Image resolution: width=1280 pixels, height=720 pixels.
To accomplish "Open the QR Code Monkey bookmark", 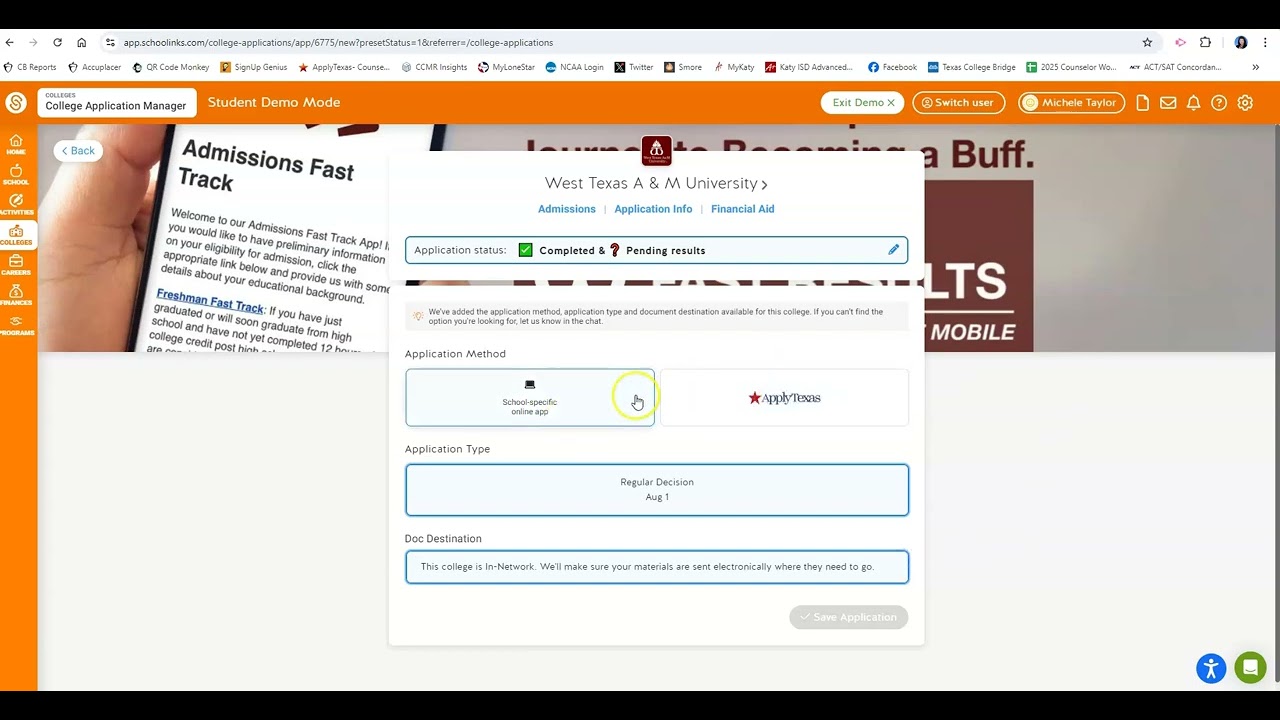I will pos(171,67).
